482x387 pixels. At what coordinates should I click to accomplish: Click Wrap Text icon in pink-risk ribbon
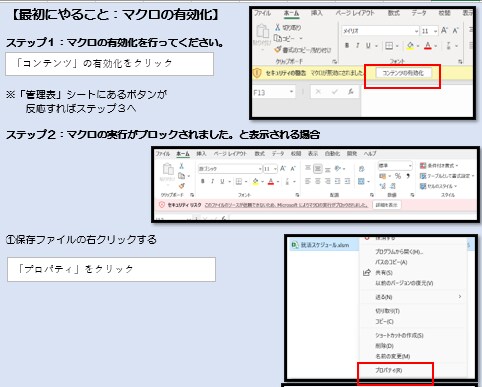pos(361,169)
